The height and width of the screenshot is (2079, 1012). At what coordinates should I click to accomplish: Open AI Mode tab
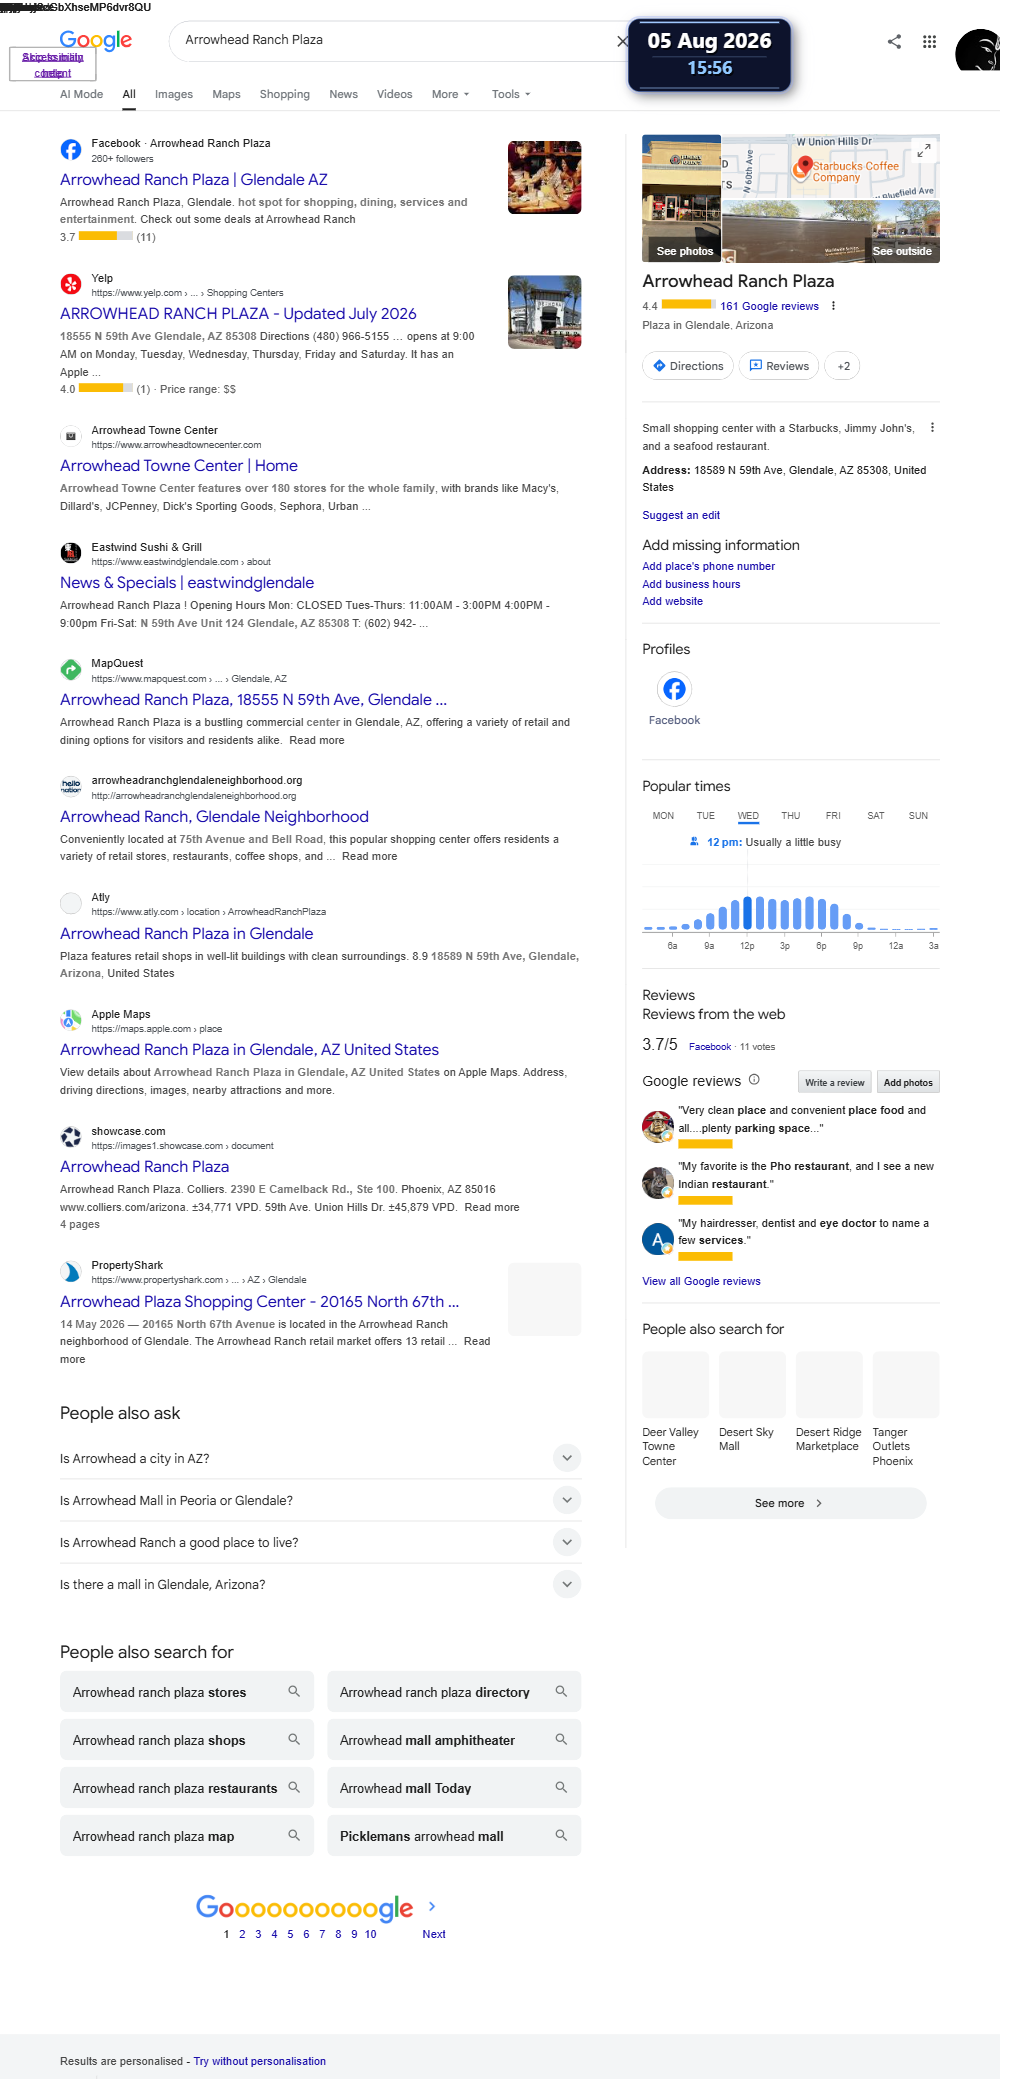[x=81, y=94]
